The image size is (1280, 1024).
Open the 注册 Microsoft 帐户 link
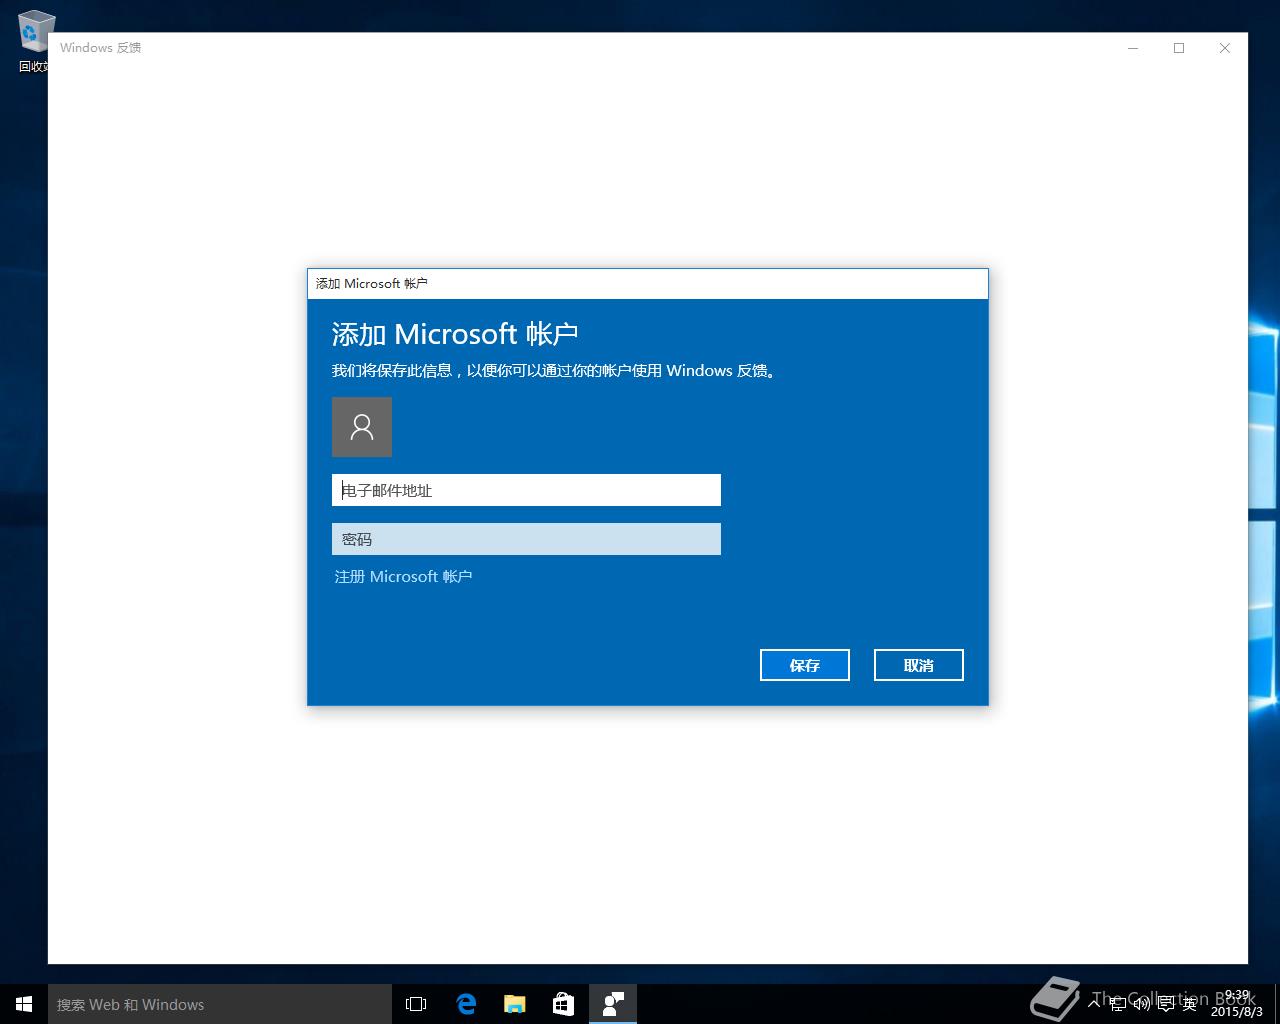403,577
